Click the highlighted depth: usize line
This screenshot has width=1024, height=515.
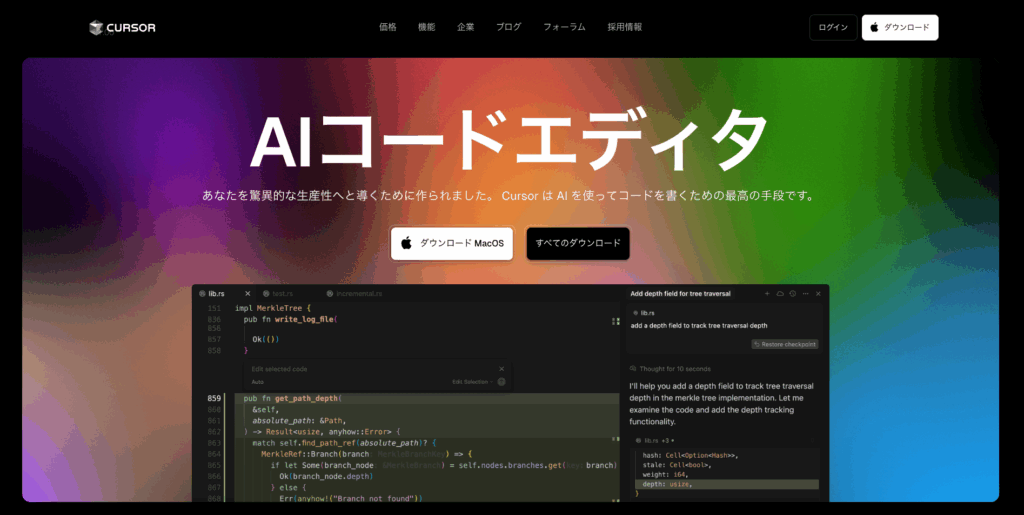pos(726,484)
